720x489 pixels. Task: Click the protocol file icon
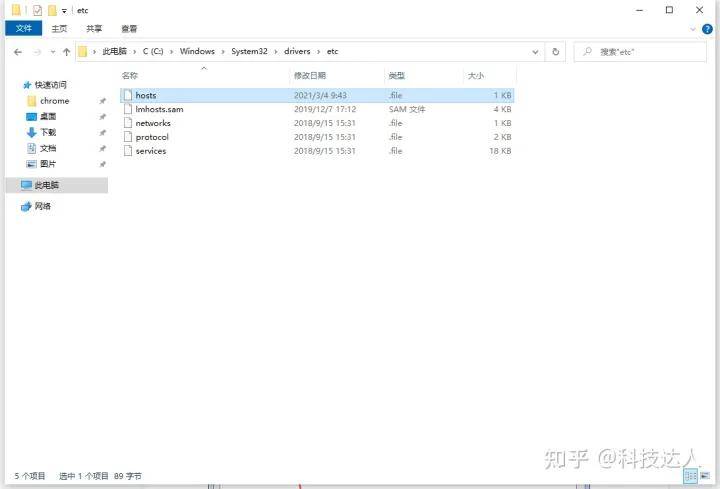click(128, 137)
